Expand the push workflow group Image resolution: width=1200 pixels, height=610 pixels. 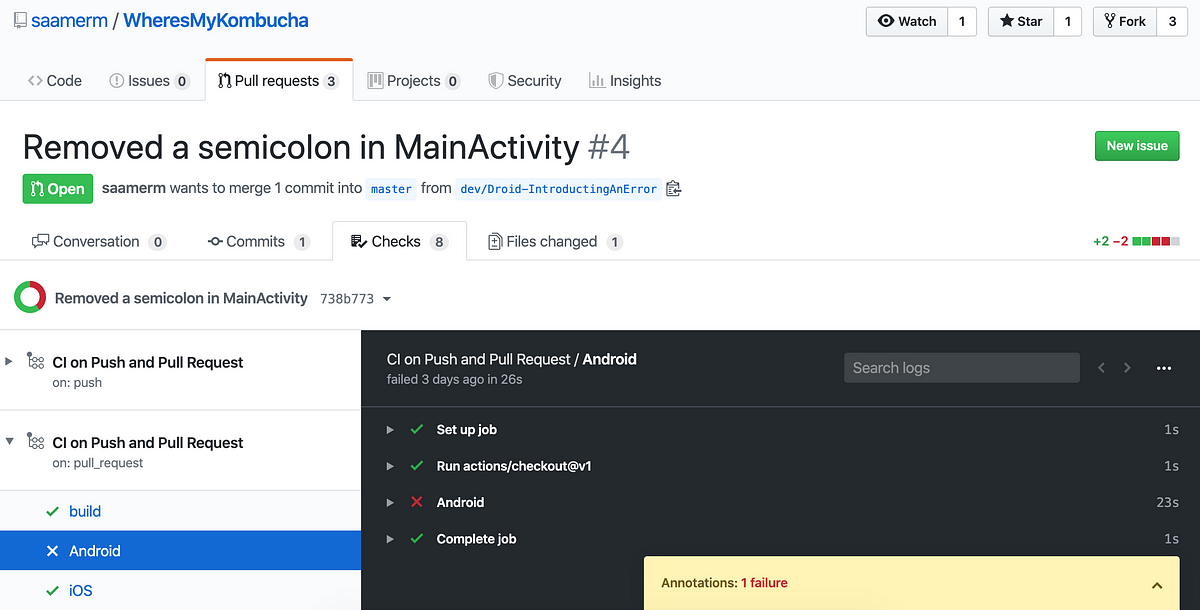point(10,361)
